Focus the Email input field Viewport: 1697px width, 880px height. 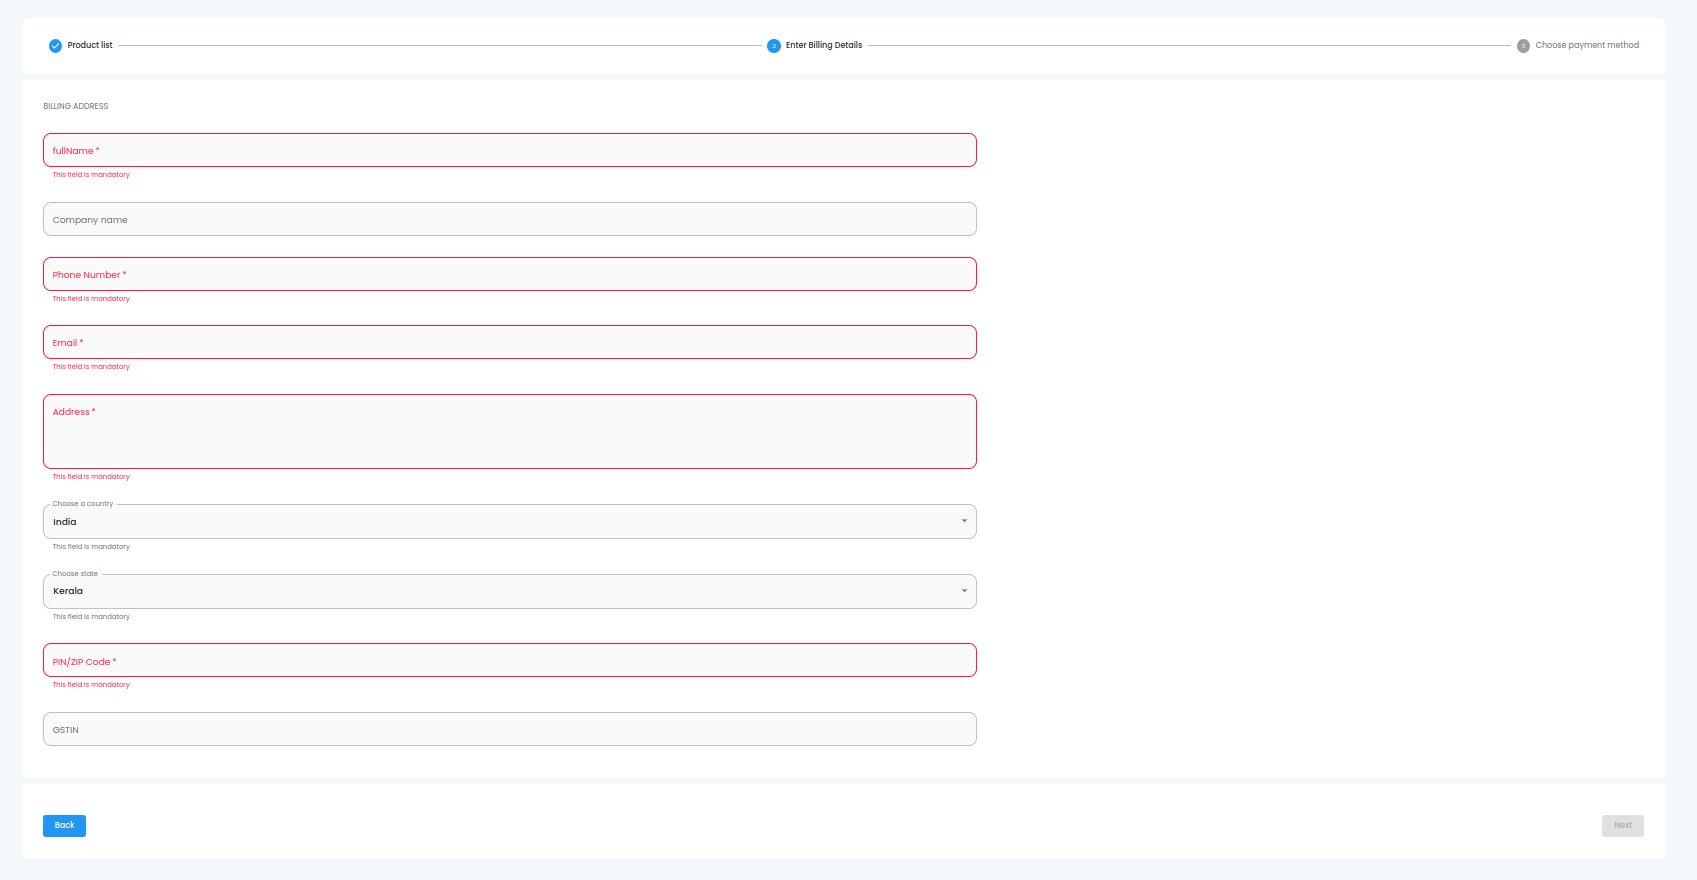(510, 342)
